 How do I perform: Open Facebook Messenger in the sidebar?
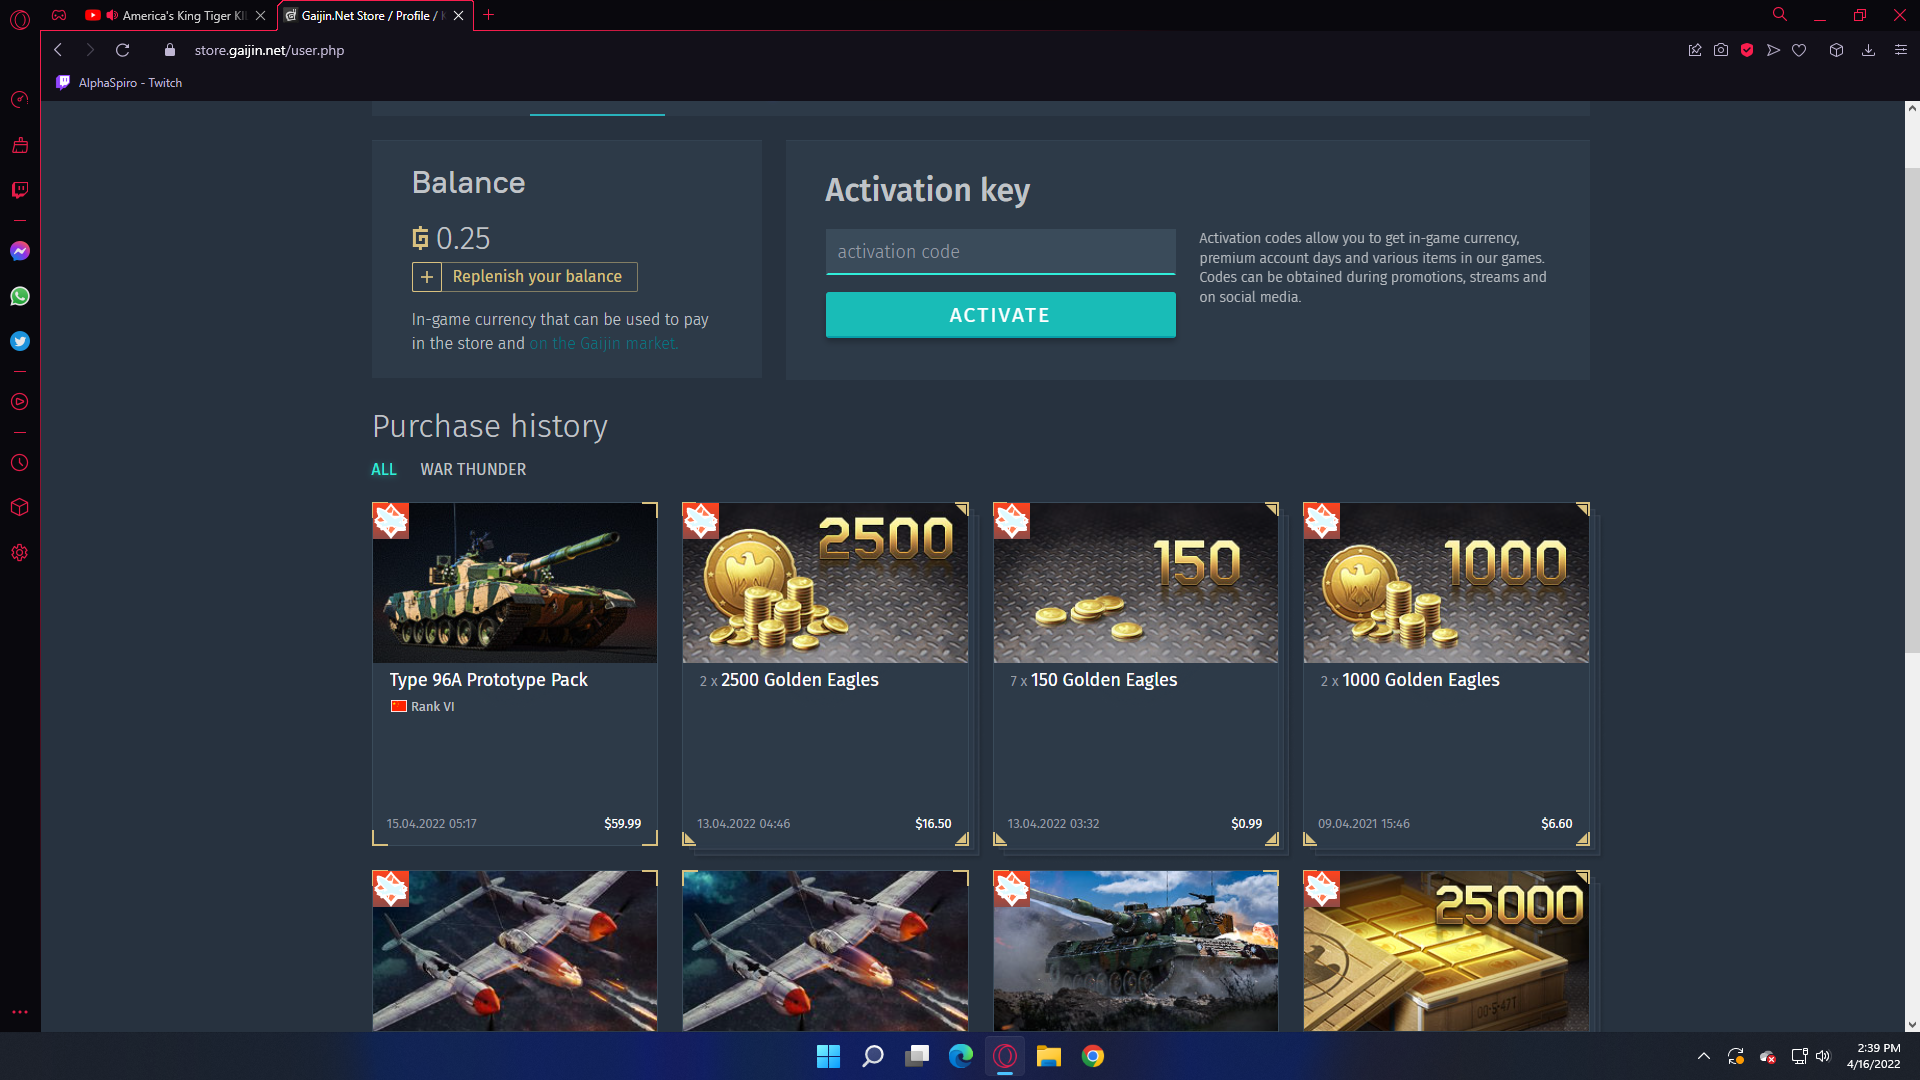20,251
